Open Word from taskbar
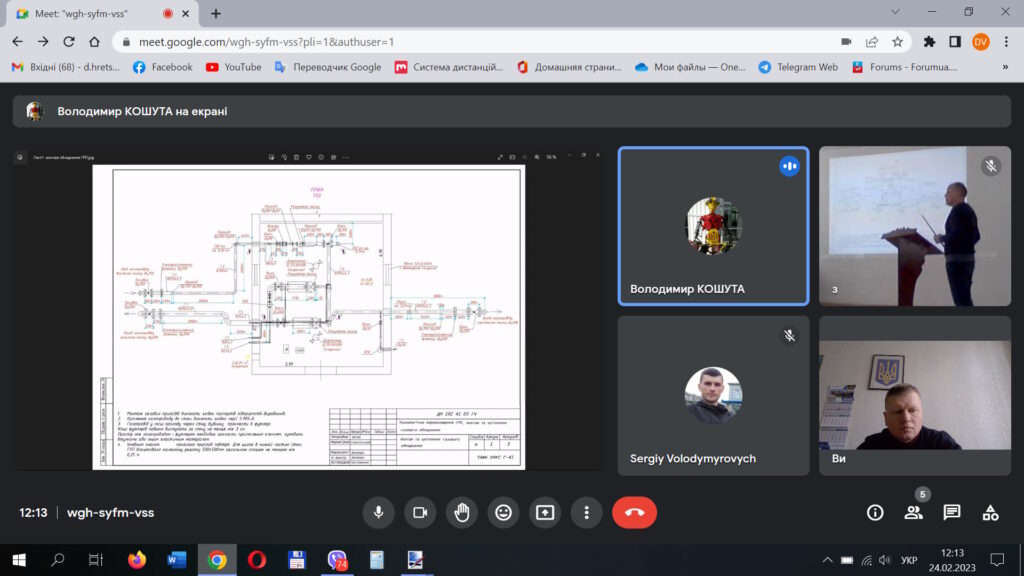The image size is (1024, 576). [x=177, y=560]
